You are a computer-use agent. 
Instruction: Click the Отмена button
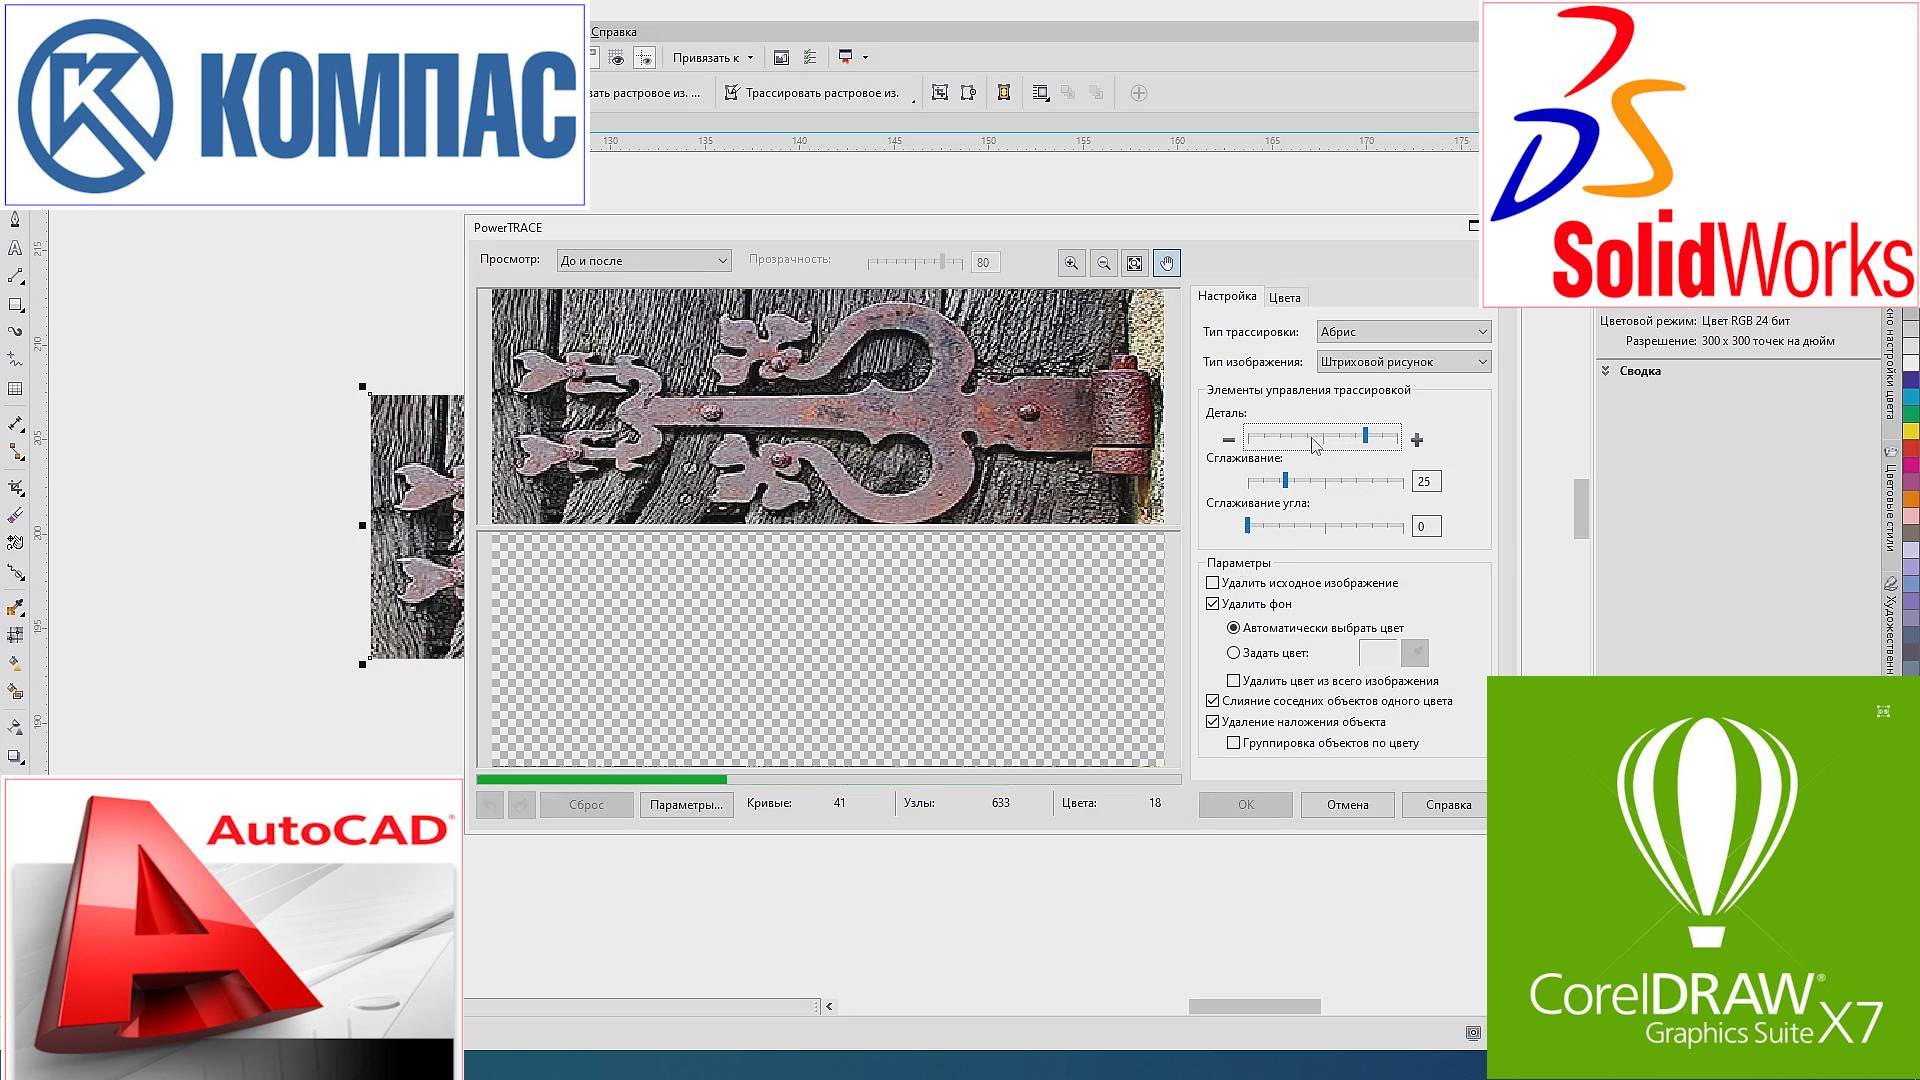point(1347,805)
